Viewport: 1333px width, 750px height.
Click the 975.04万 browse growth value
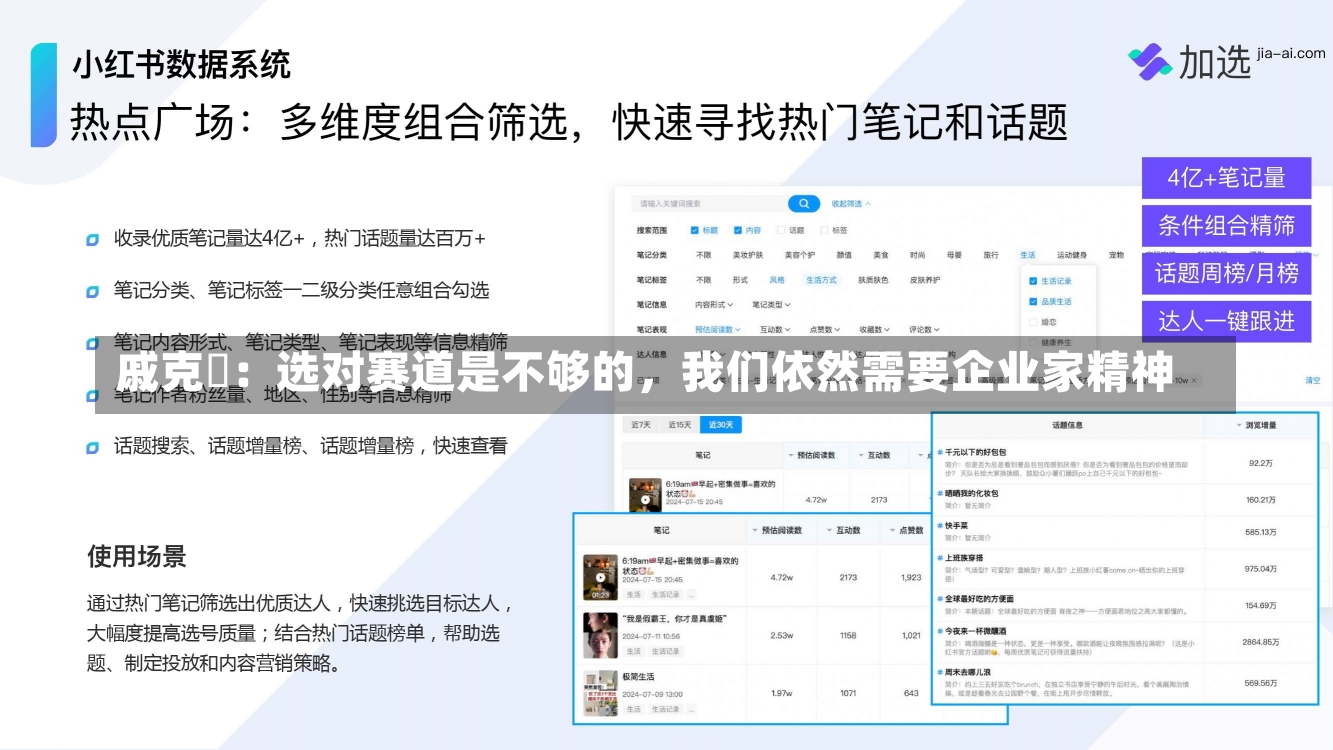click(1259, 569)
